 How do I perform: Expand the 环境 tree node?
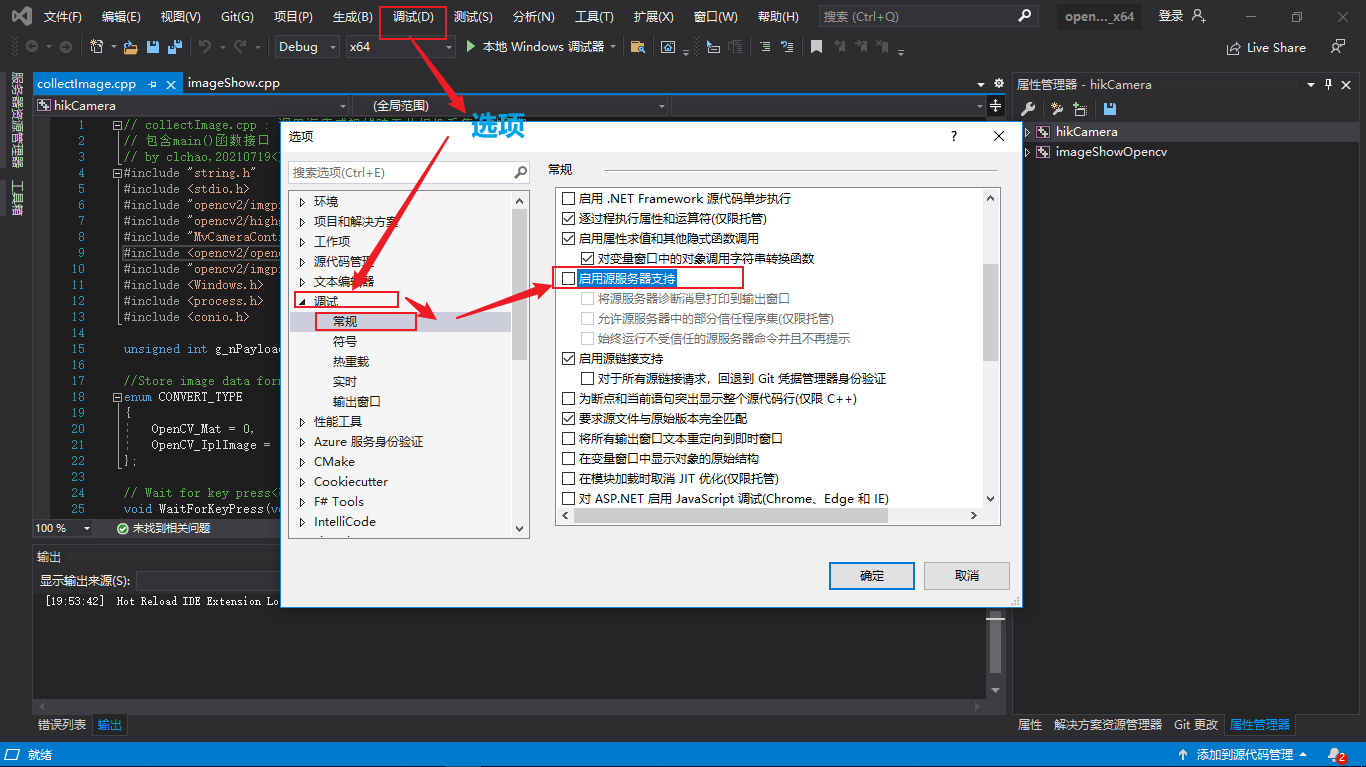pyautogui.click(x=303, y=202)
